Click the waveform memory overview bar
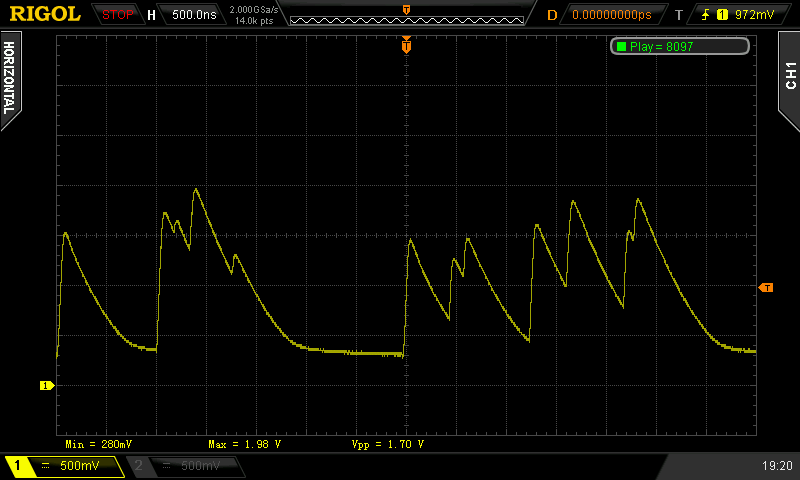This screenshot has height=480, width=800. point(405,15)
